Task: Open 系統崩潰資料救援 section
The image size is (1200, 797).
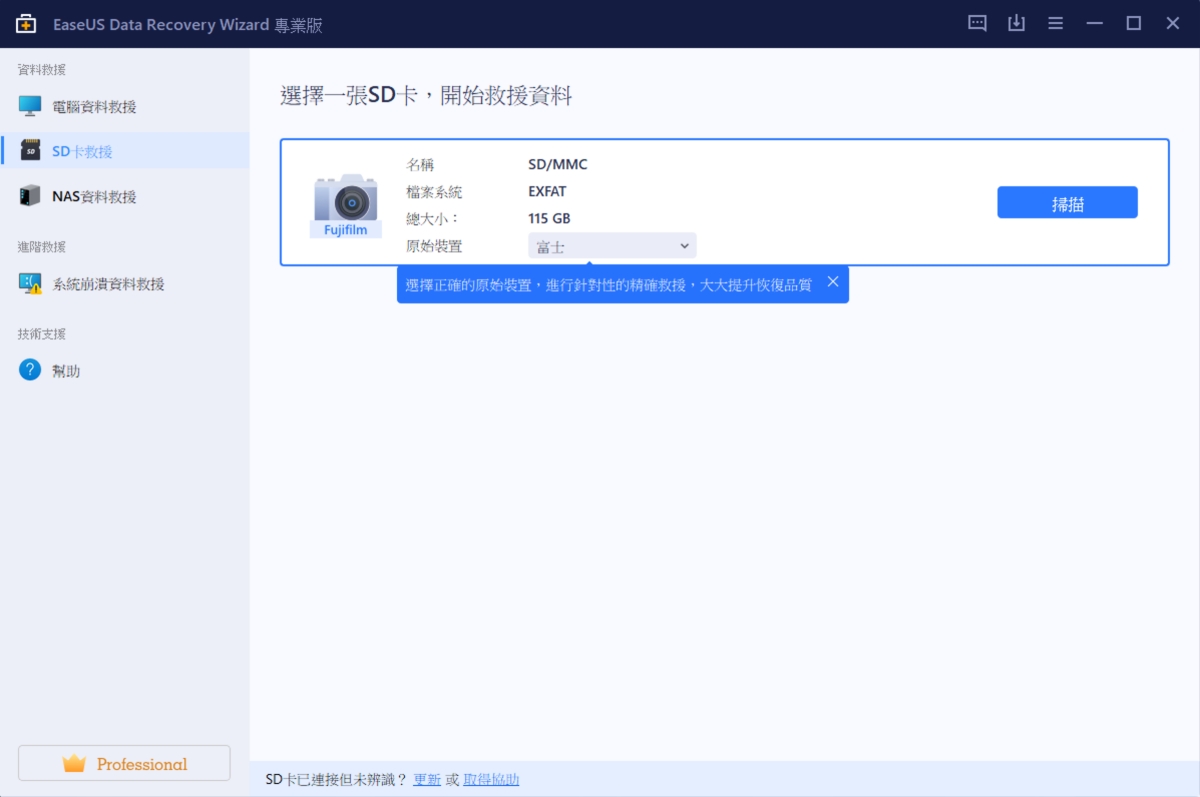Action: click(125, 284)
